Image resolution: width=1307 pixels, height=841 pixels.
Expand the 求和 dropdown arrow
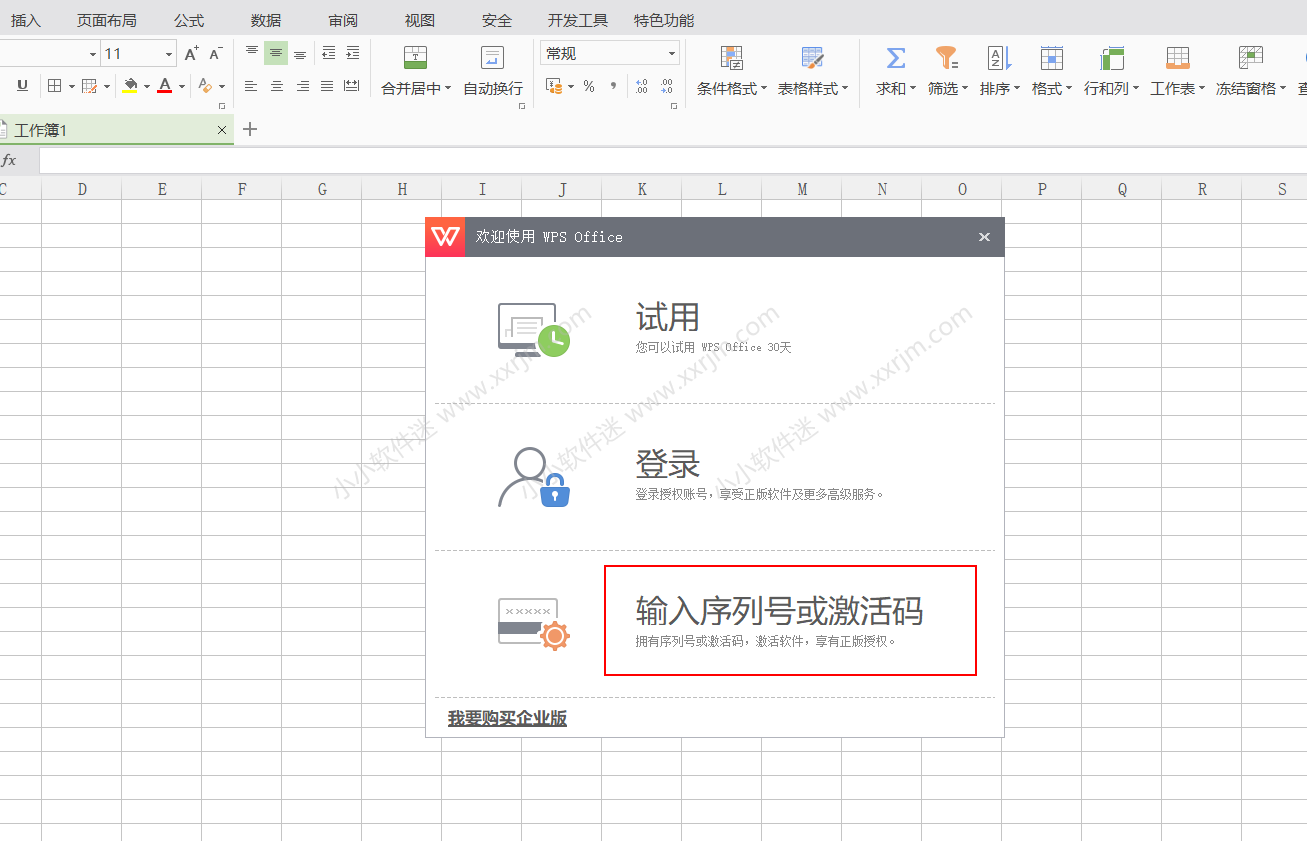[x=913, y=89]
